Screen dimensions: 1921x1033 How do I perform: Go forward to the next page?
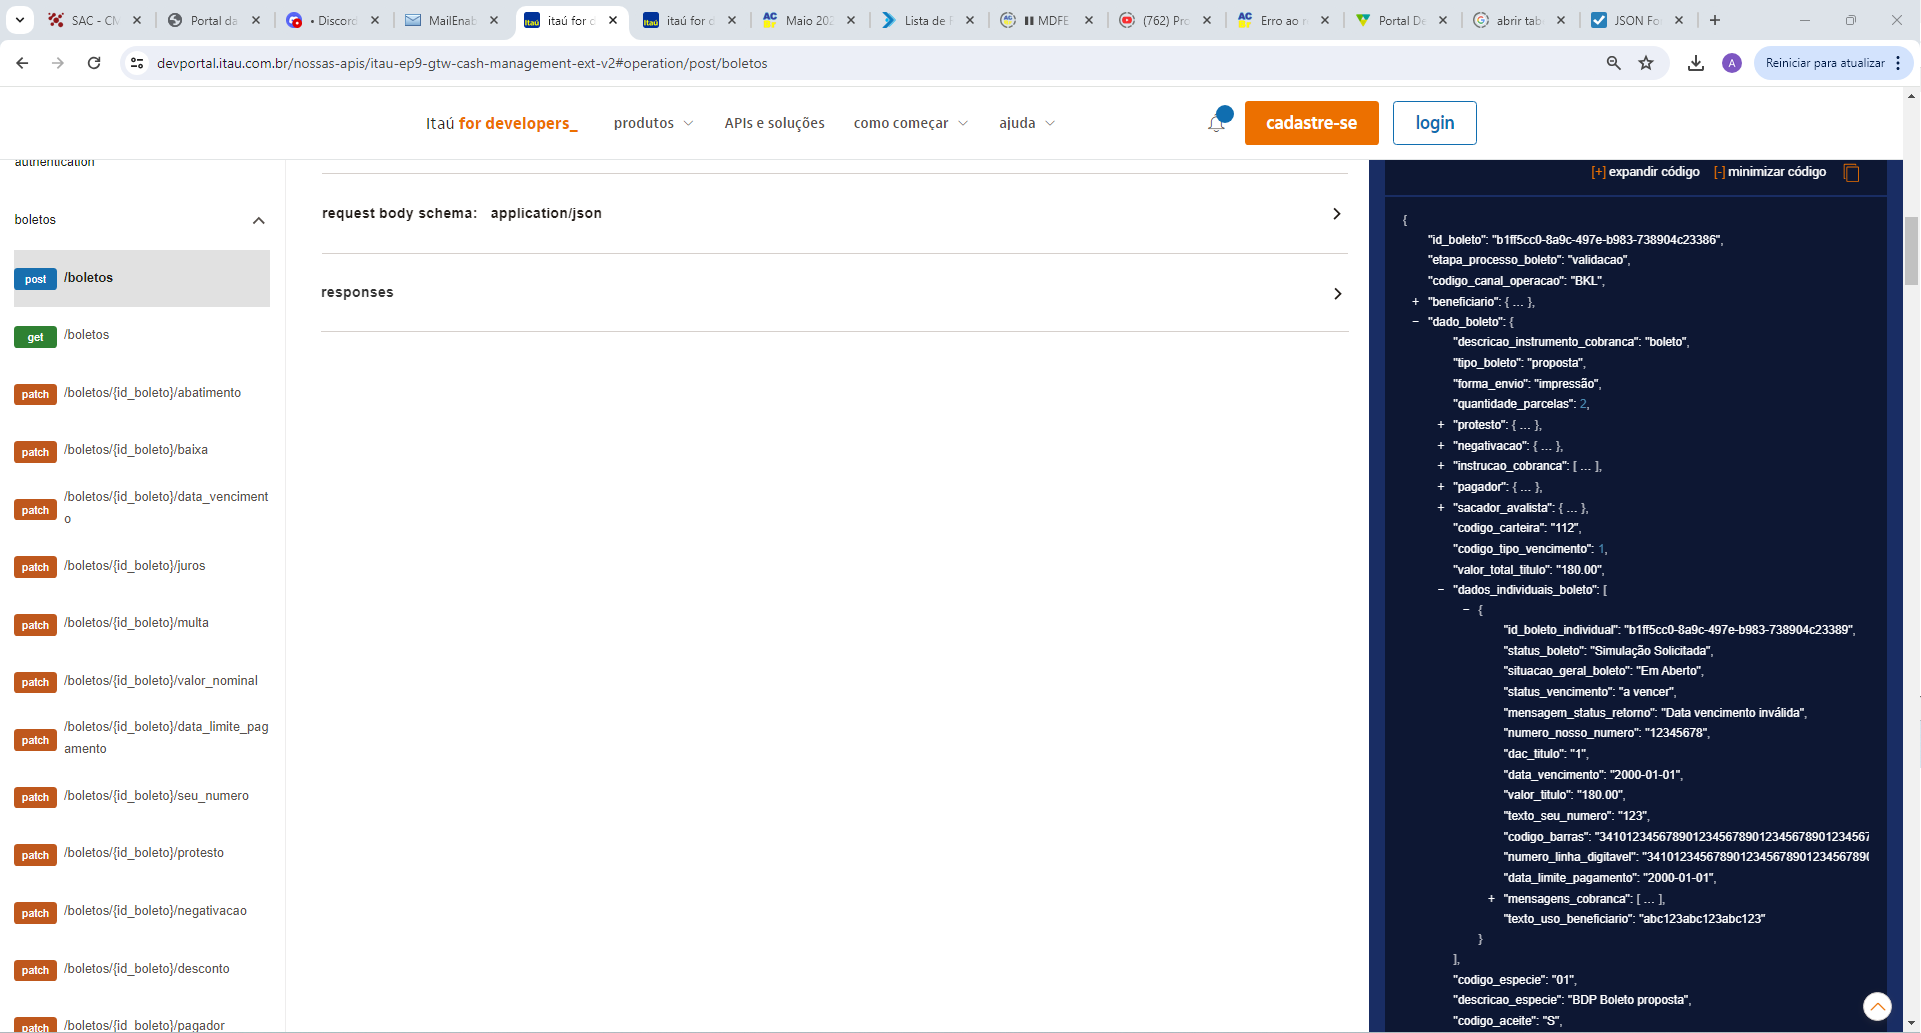[58, 63]
